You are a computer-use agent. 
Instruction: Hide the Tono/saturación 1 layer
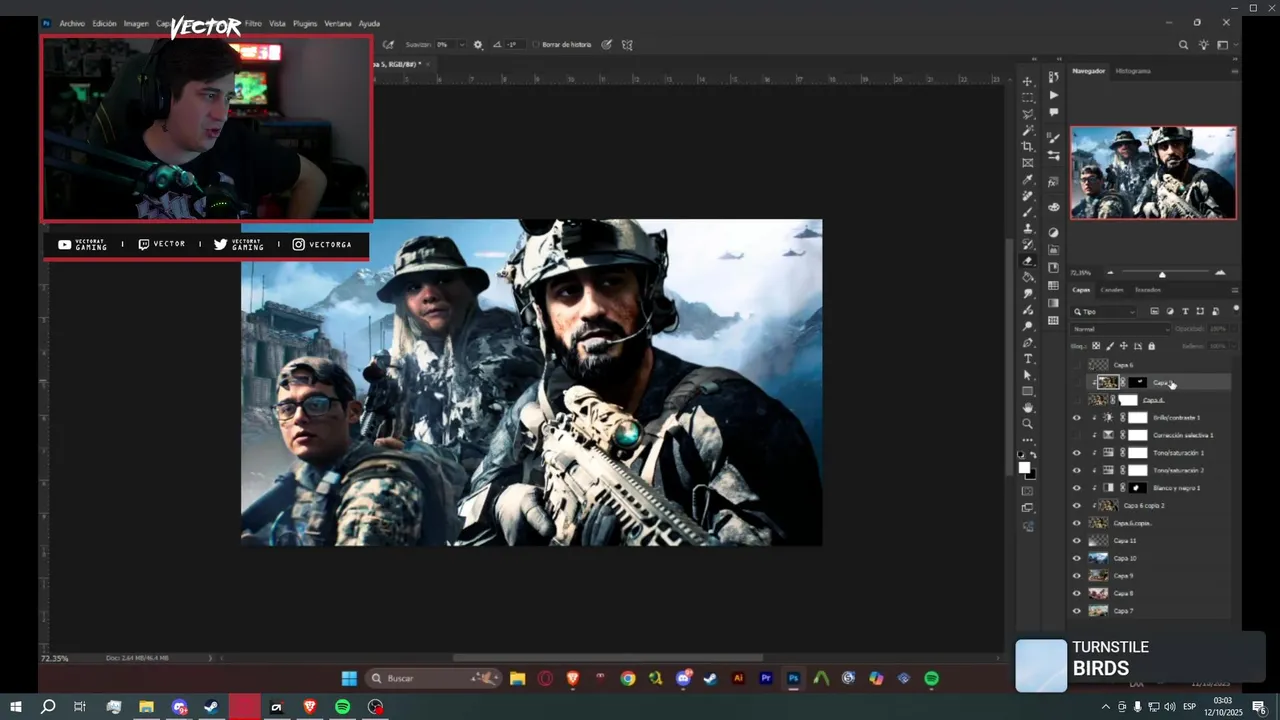1077,453
